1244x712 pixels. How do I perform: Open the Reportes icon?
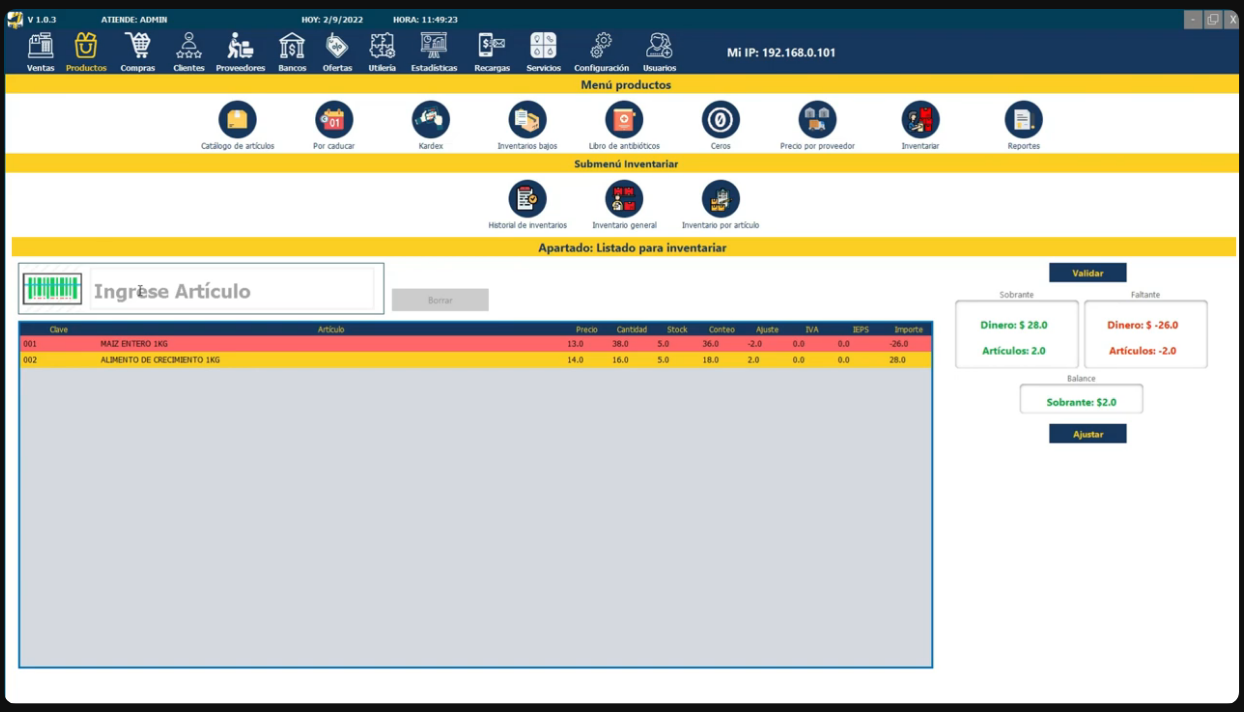[x=1023, y=120]
